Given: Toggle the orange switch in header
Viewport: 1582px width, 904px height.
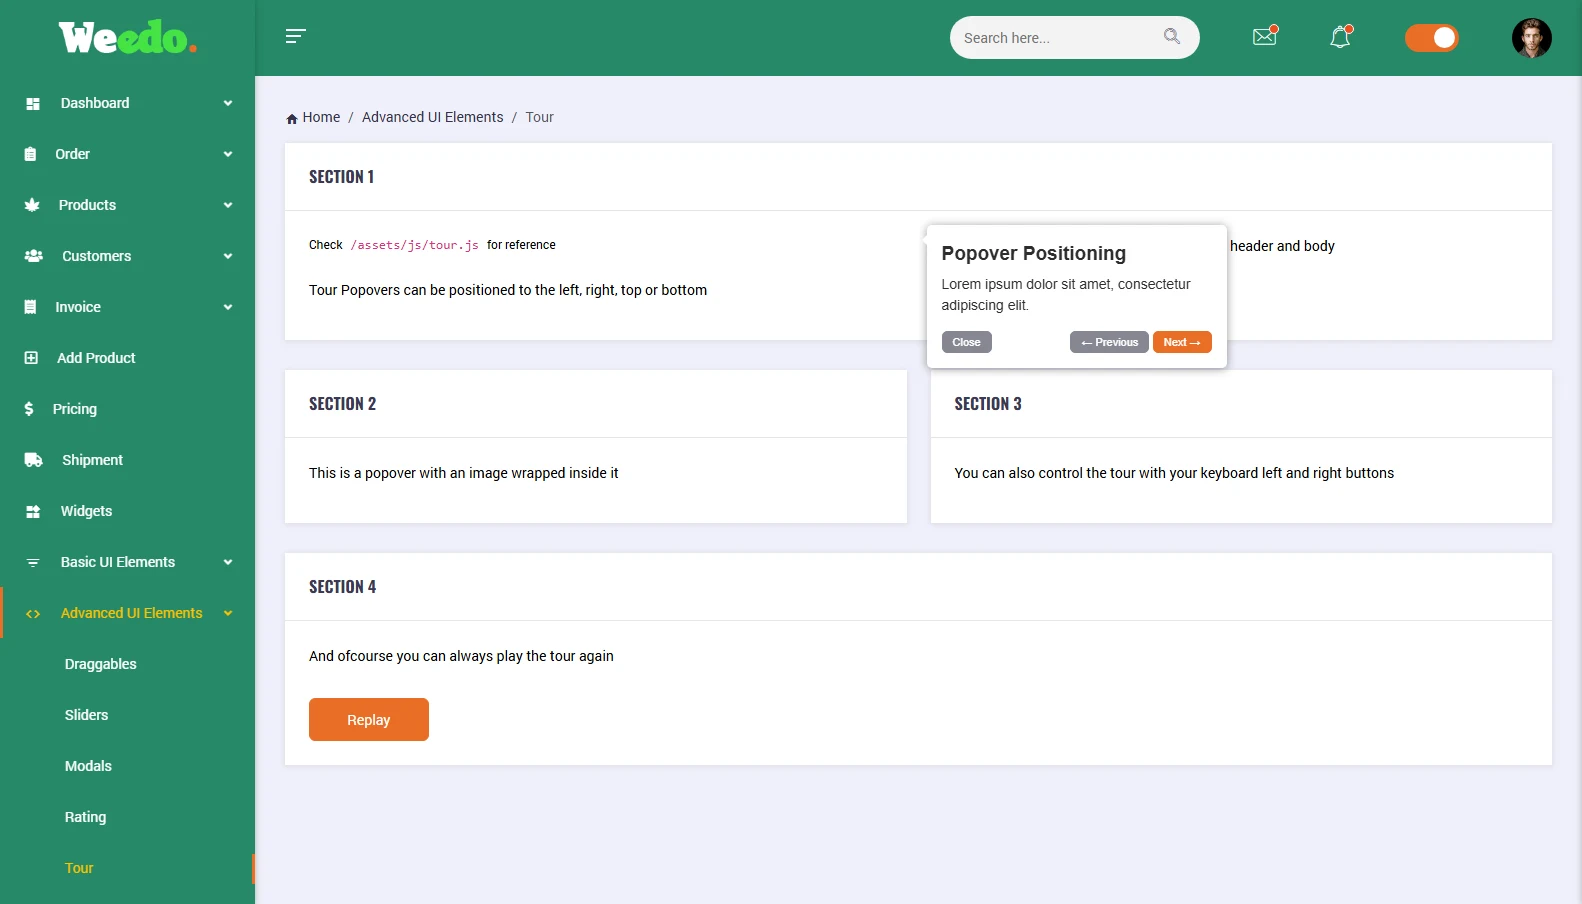Looking at the screenshot, I should [x=1431, y=38].
